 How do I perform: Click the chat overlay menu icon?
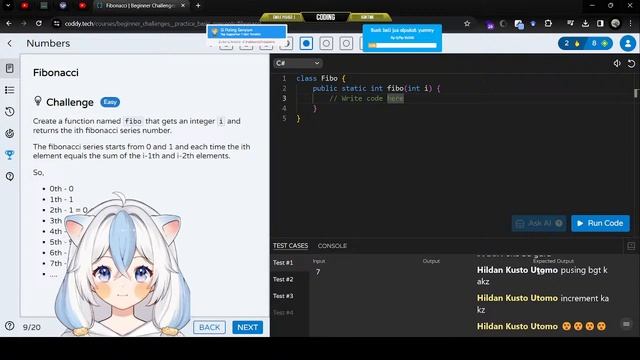coord(626,324)
